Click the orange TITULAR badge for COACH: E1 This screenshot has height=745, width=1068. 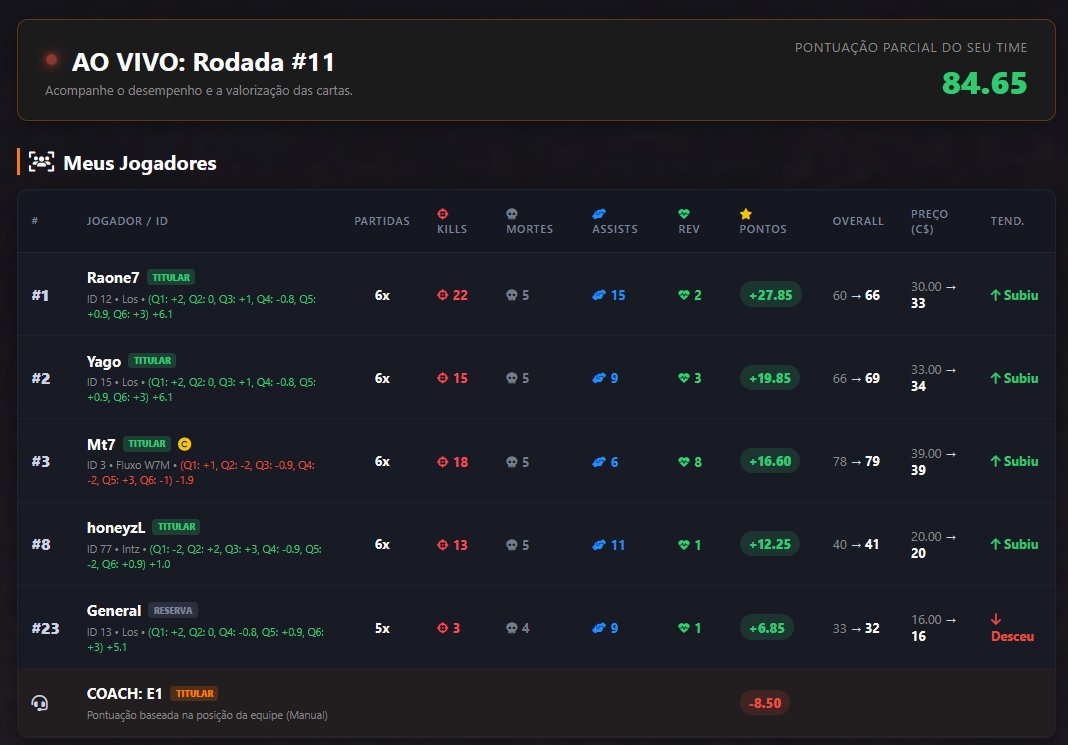coord(194,693)
